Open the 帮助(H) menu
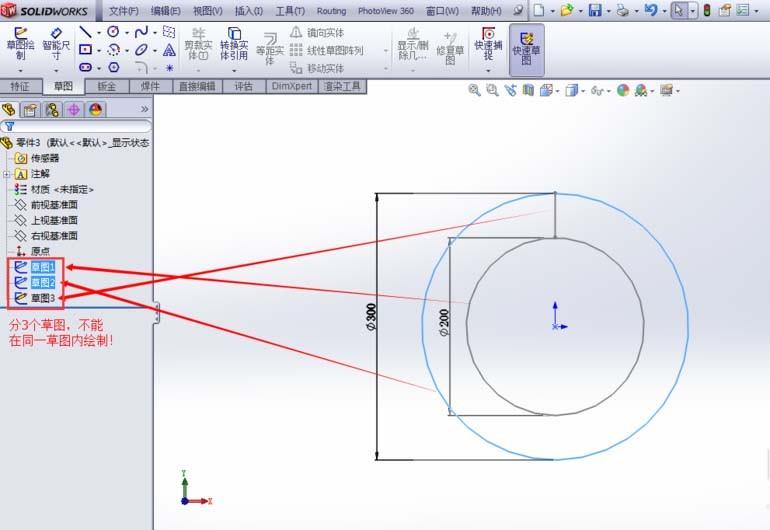This screenshot has height=530, width=770. tap(486, 11)
